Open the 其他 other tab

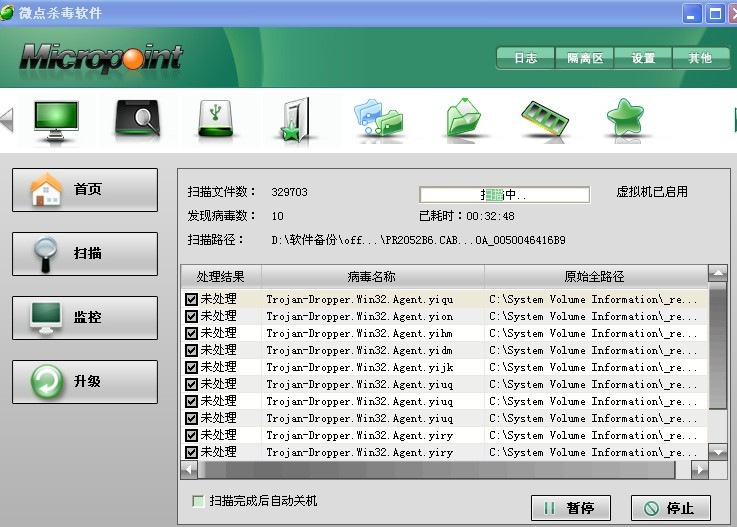[700, 58]
